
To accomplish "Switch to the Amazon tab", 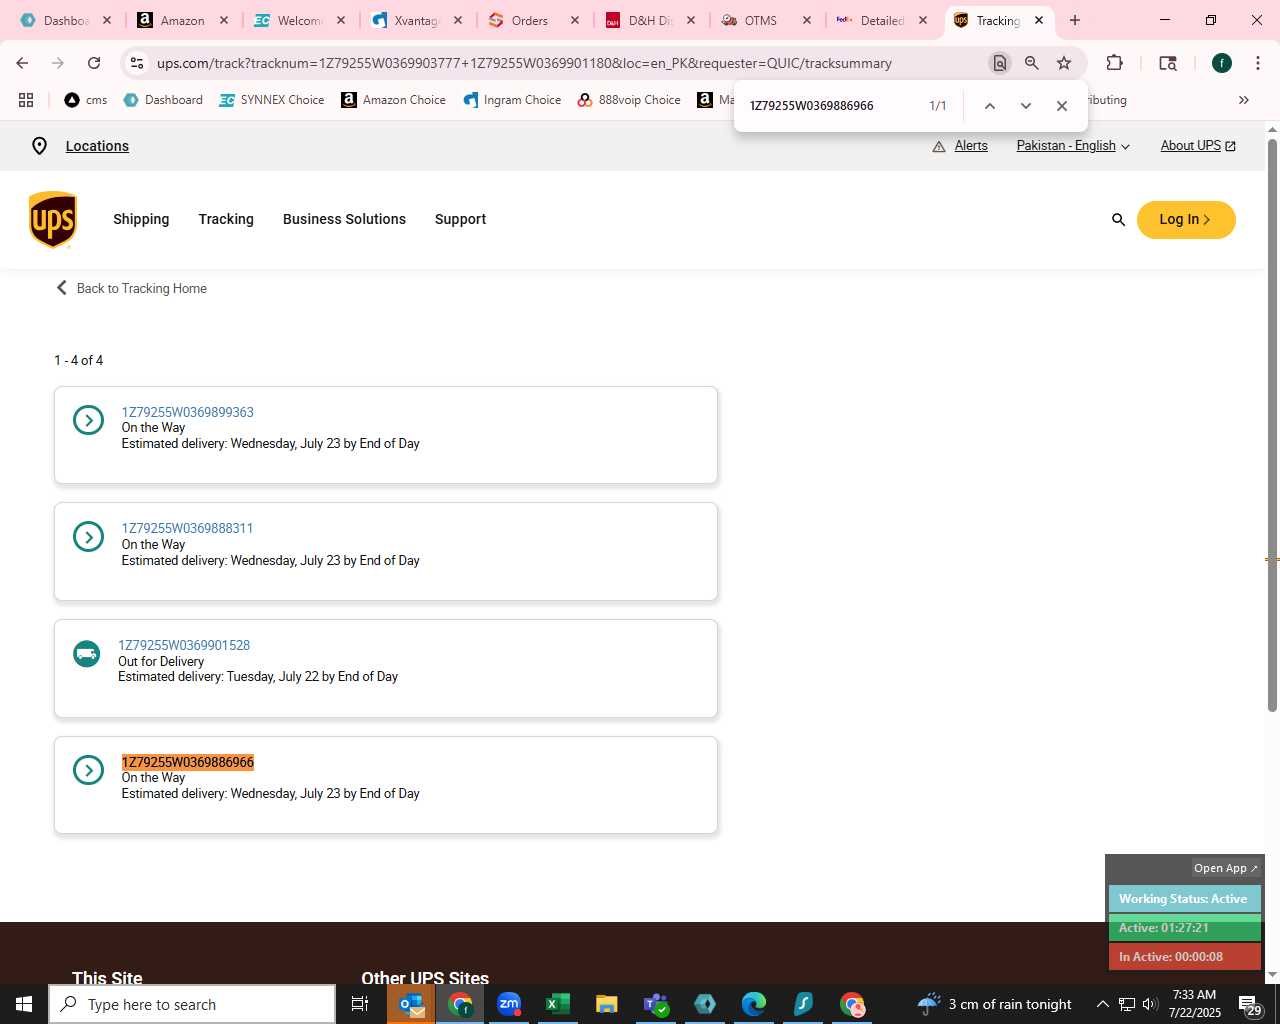I will pyautogui.click(x=183, y=20).
